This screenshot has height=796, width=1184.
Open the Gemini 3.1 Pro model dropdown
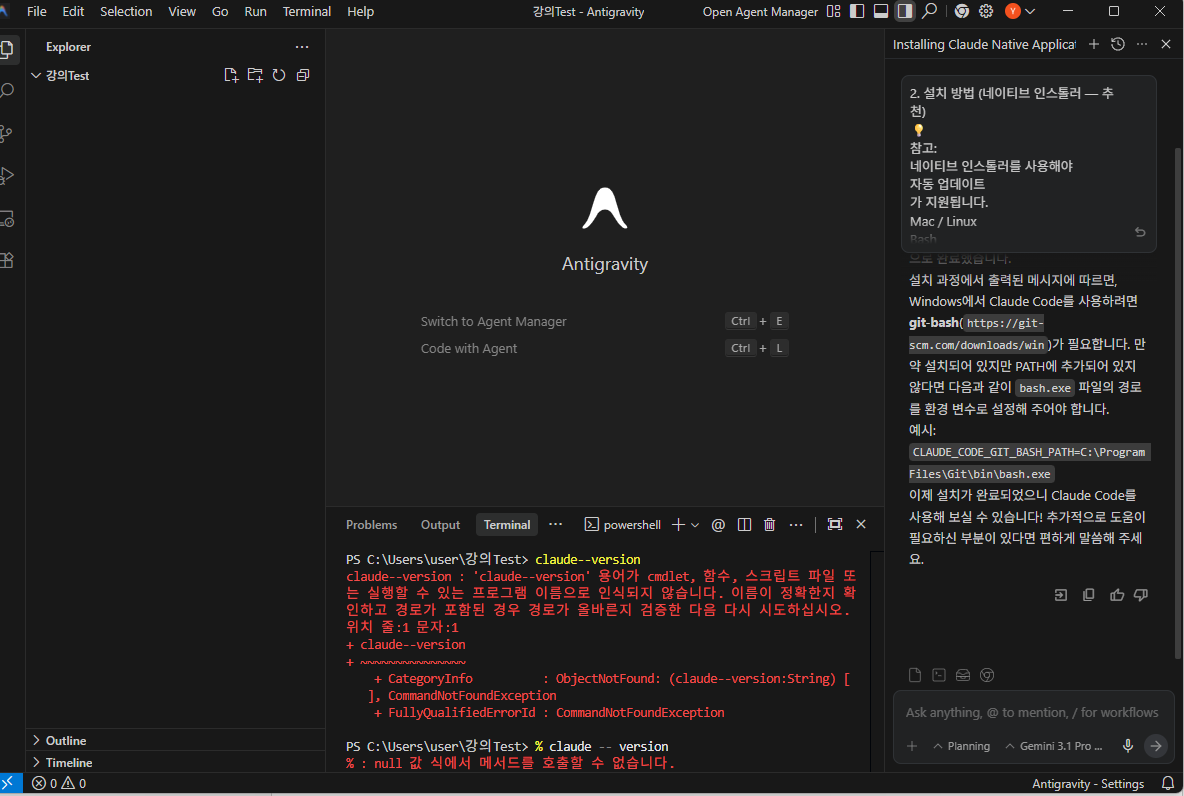[1053, 746]
